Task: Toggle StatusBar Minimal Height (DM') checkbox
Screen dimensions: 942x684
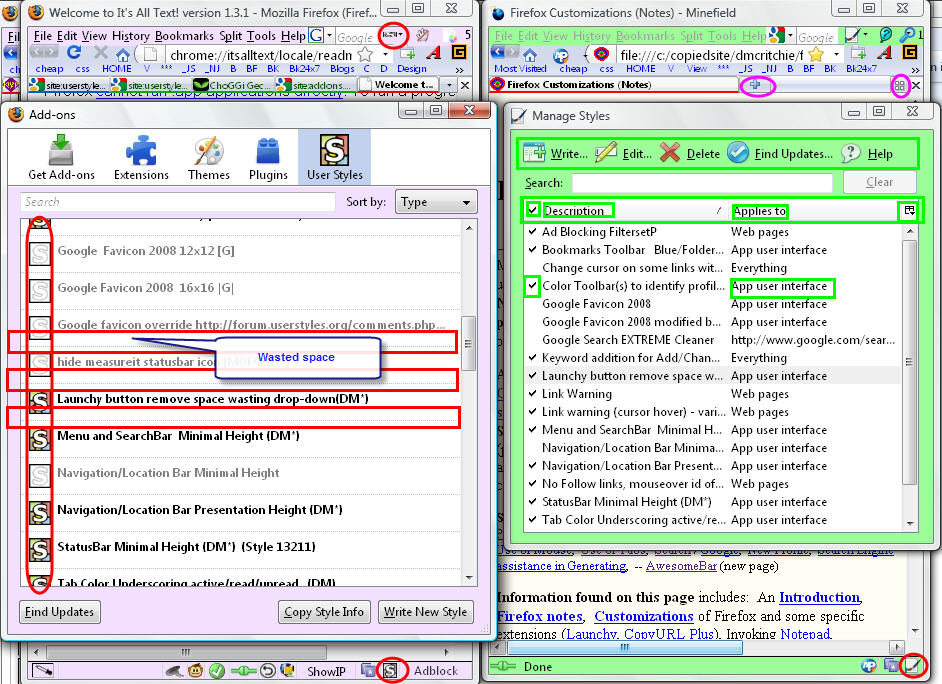Action: pos(532,501)
